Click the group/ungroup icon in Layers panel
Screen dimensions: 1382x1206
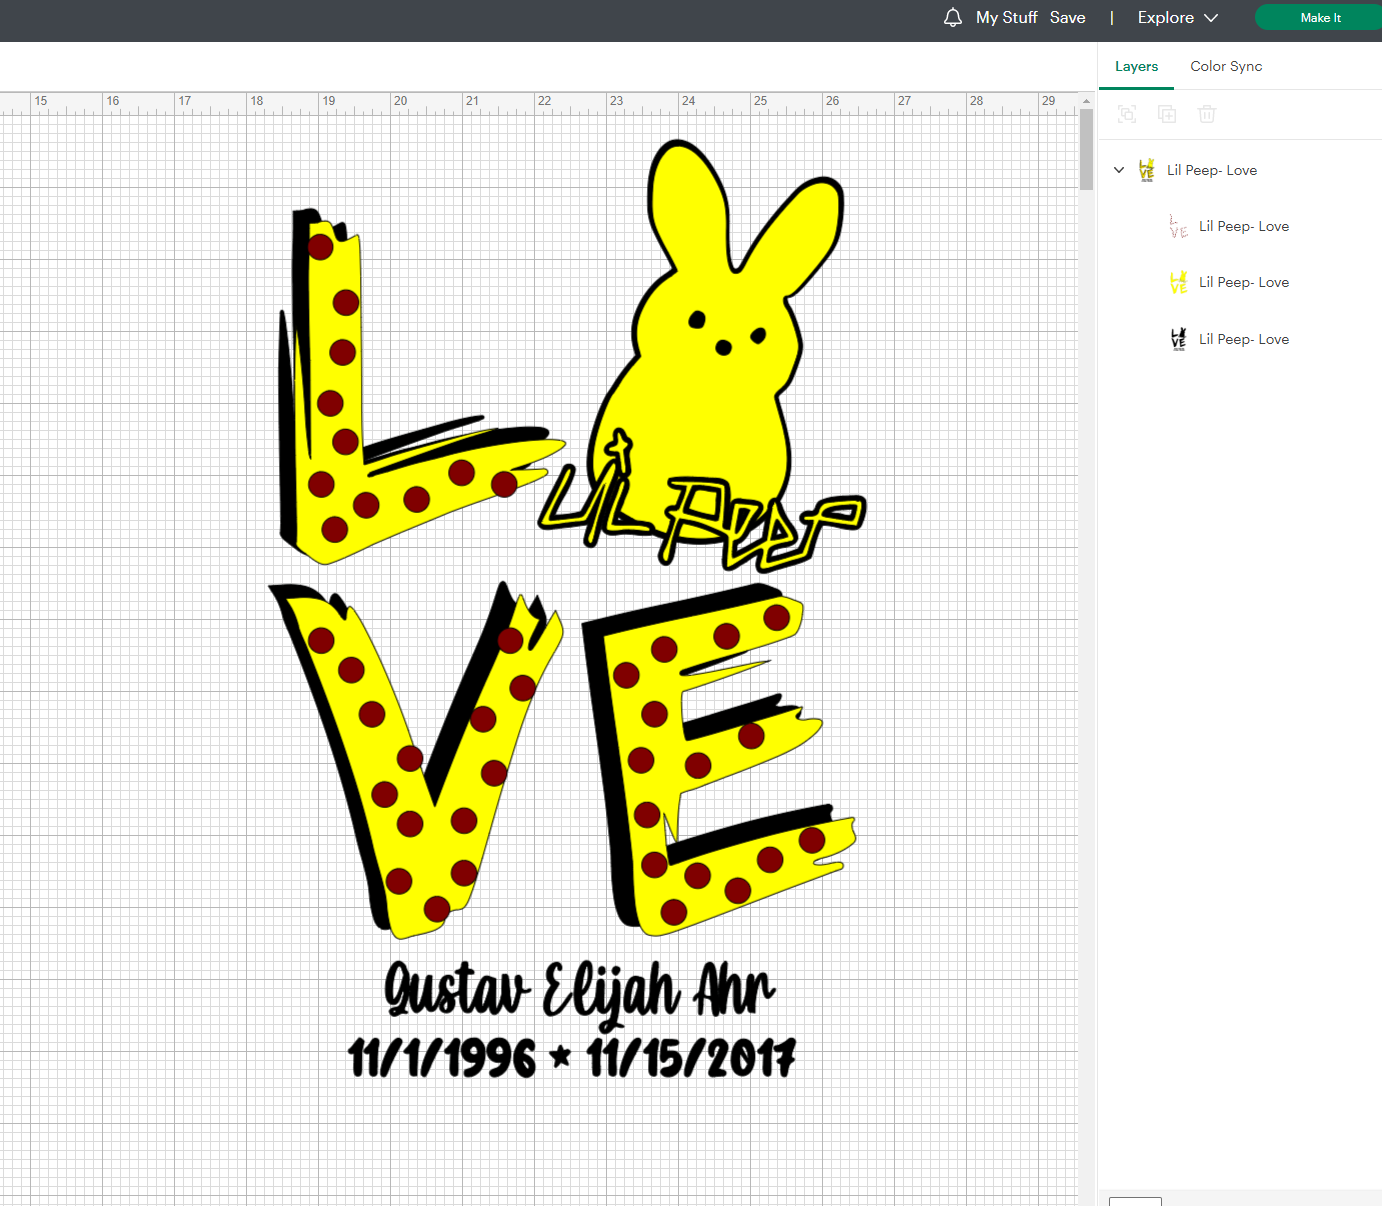[x=1127, y=114]
